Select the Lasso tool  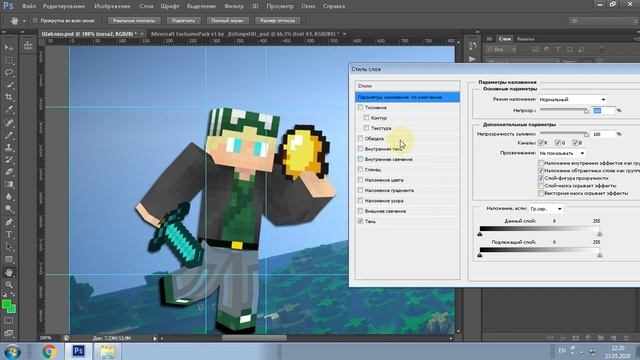point(9,73)
